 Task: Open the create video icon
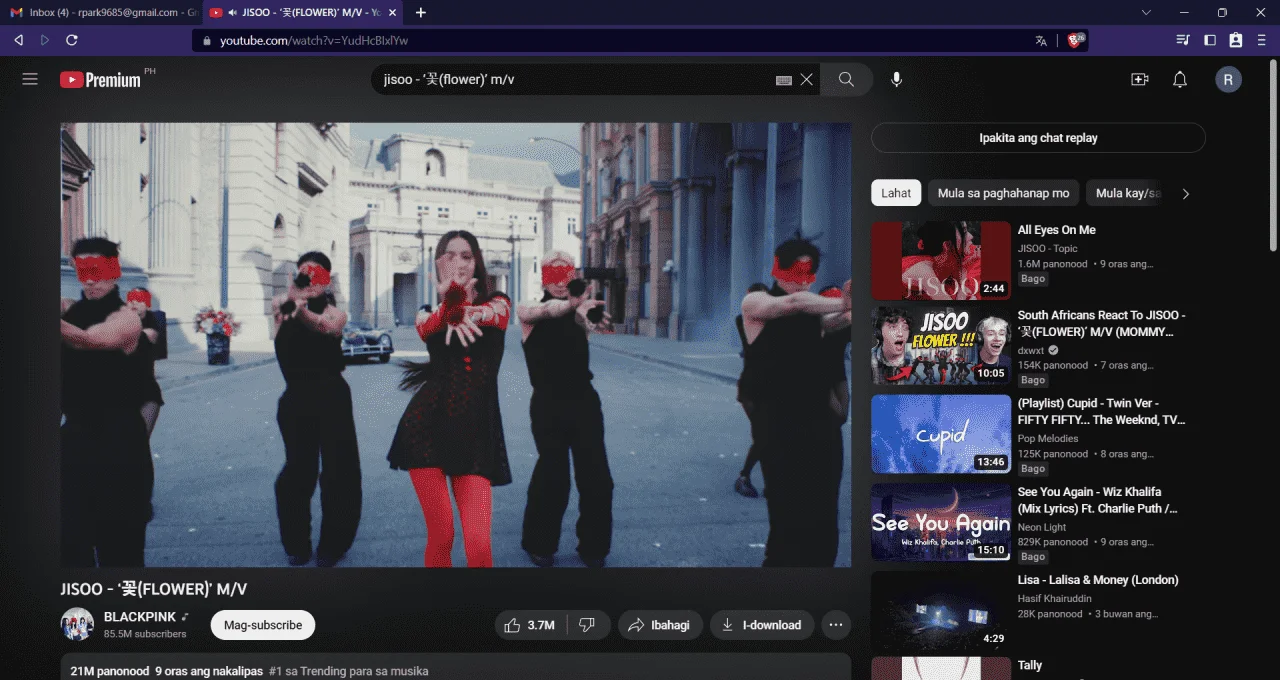(x=1139, y=80)
